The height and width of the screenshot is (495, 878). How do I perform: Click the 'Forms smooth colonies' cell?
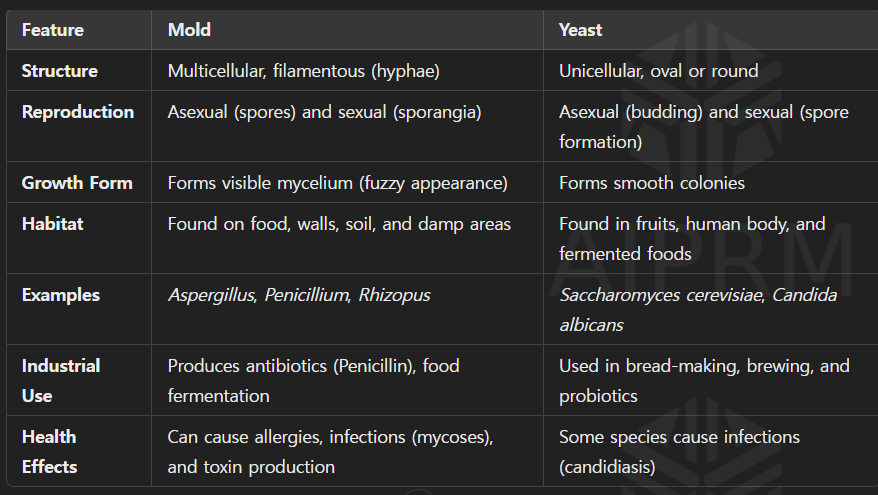(x=651, y=183)
